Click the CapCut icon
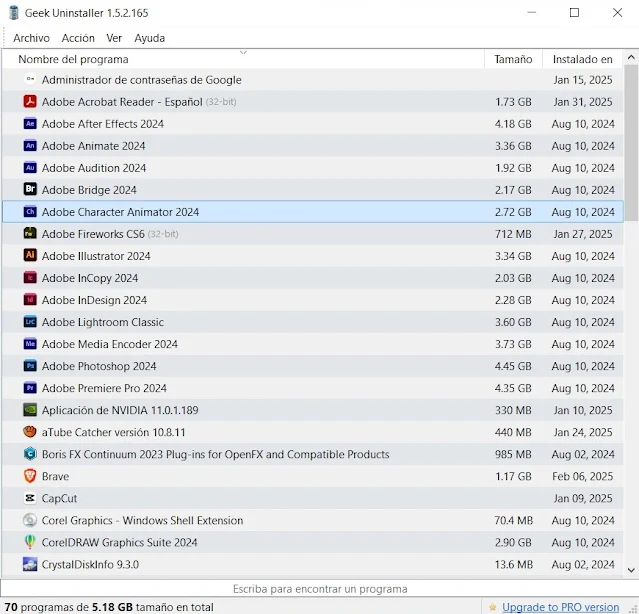The height and width of the screenshot is (614, 639). coord(30,497)
